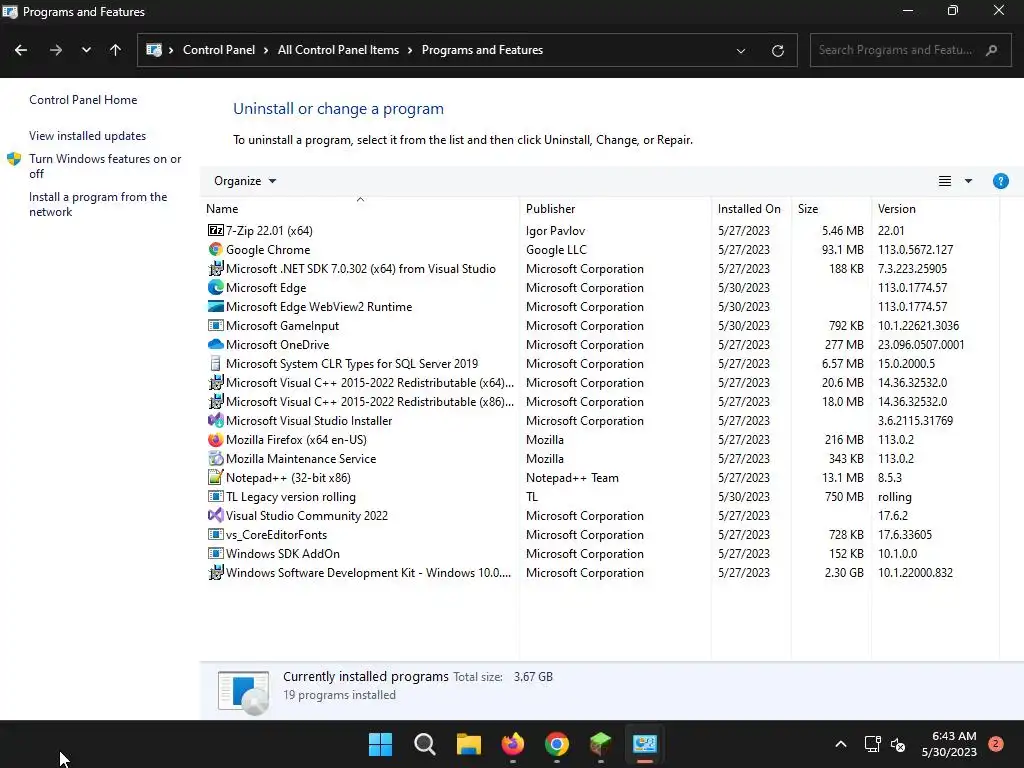Go up one level with up arrow
1024x768 pixels.
[116, 50]
